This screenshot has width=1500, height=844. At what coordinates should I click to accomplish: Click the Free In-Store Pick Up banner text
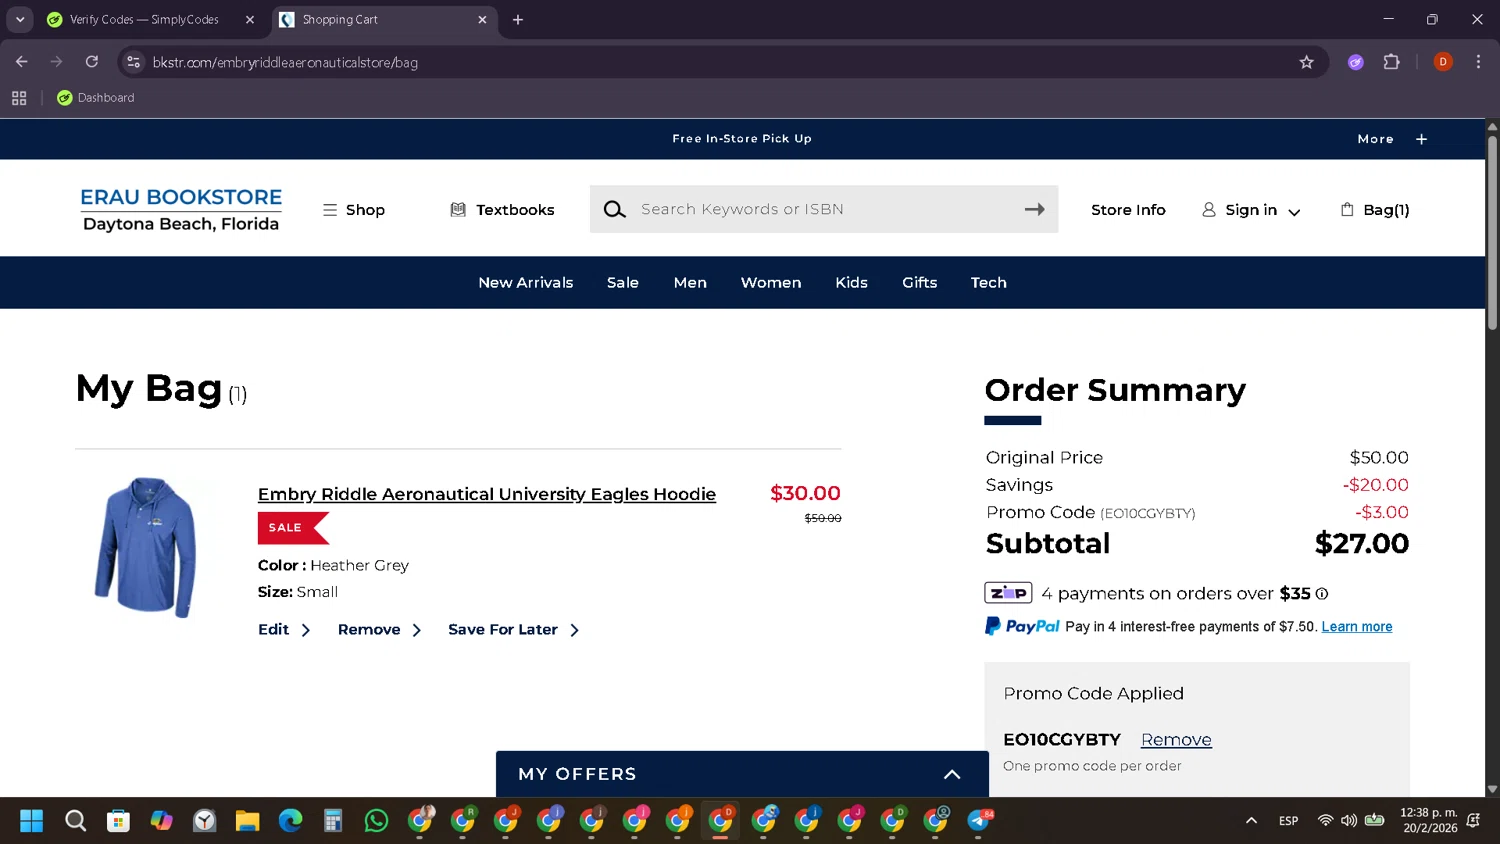[x=742, y=139]
